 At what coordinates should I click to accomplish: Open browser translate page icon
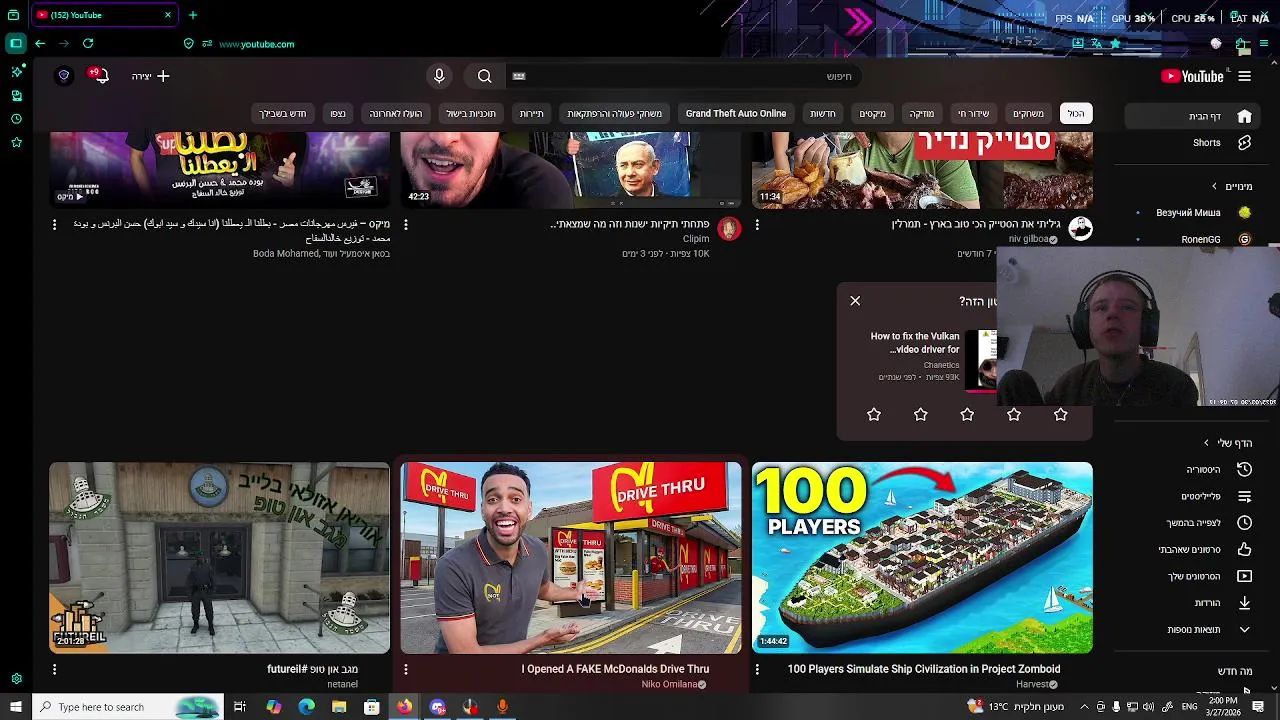[x=1096, y=44]
